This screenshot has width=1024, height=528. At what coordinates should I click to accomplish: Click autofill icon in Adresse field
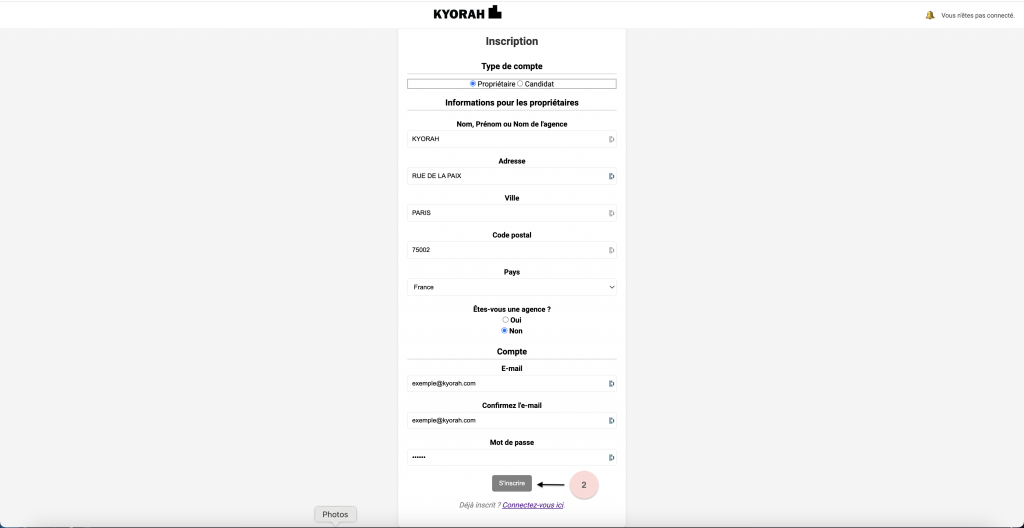pyautogui.click(x=611, y=176)
